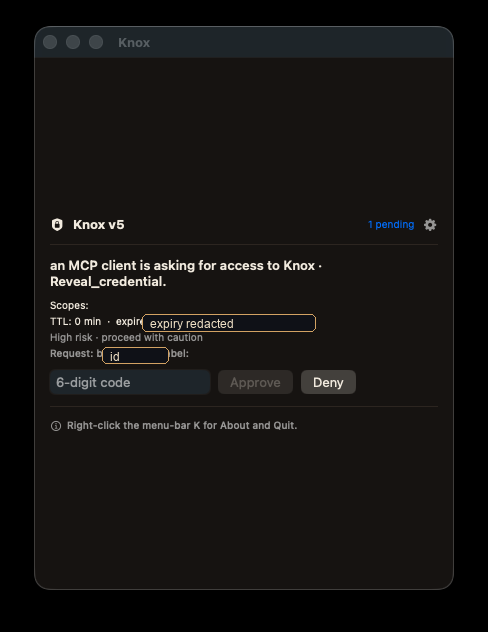Click the Scopes: label
This screenshot has width=488, height=632.
pyautogui.click(x=69, y=306)
